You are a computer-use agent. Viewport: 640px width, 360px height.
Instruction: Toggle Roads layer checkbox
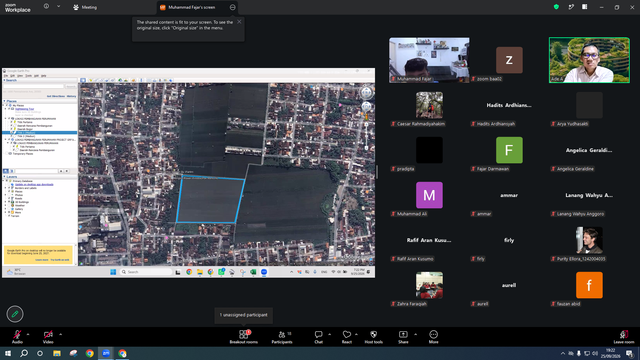coord(9,198)
